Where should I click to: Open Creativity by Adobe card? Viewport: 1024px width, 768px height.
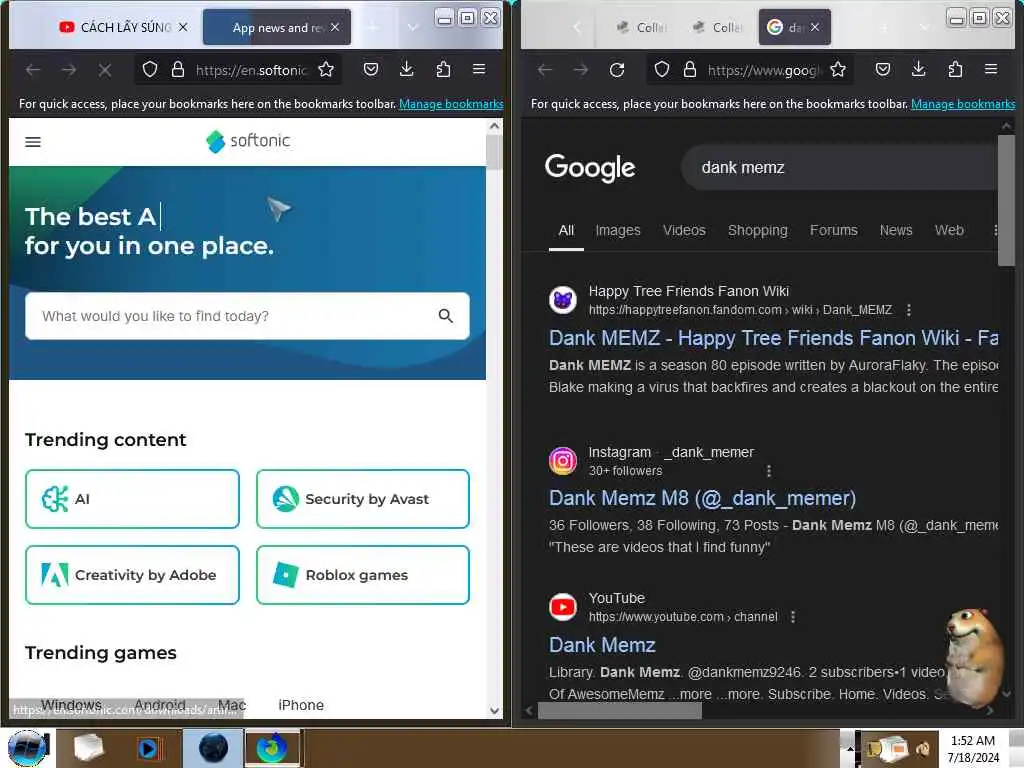[x=133, y=575]
